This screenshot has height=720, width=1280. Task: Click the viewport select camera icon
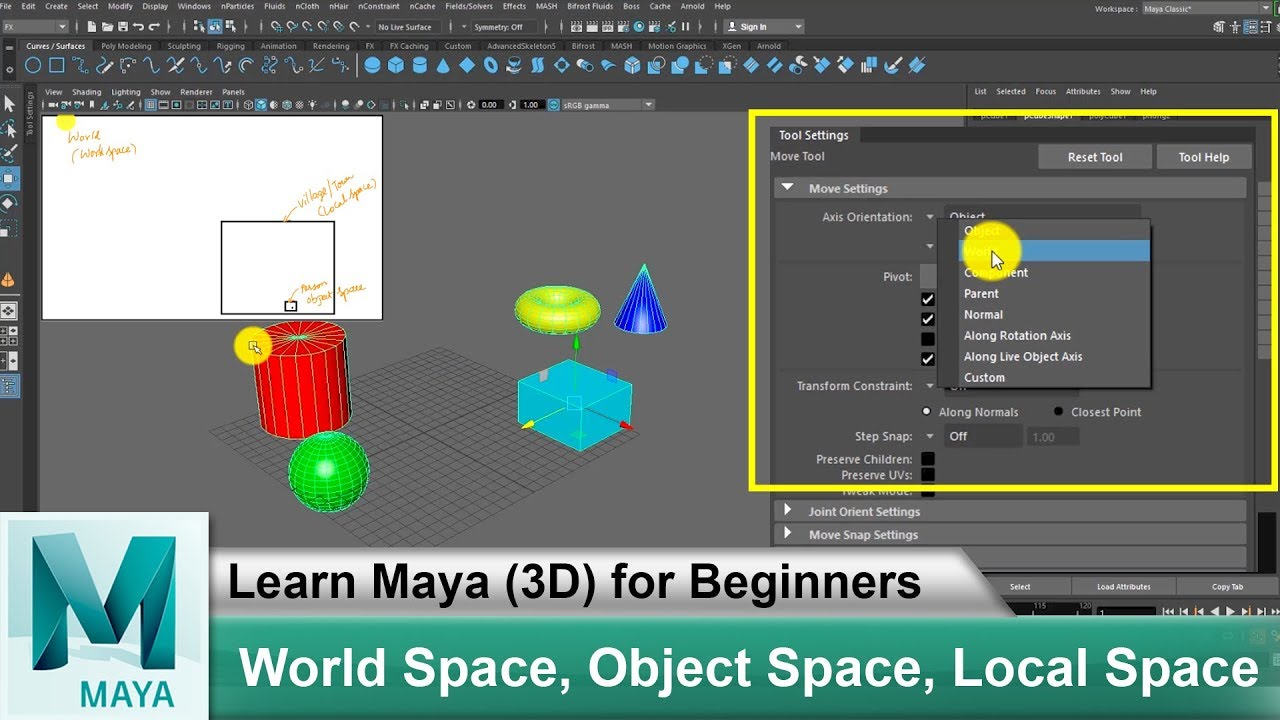pos(53,105)
